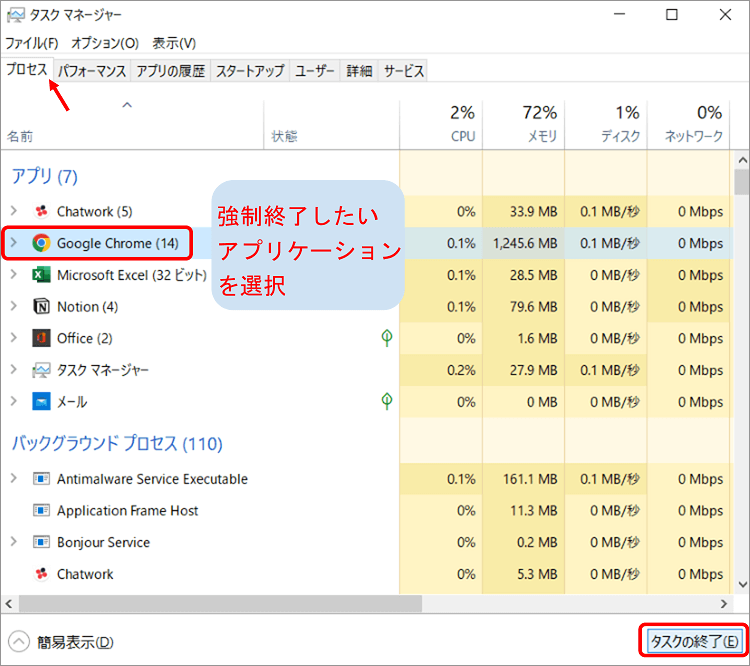Sort by the ネットワーク column header
Screen dimensions: 750x666
689,125
